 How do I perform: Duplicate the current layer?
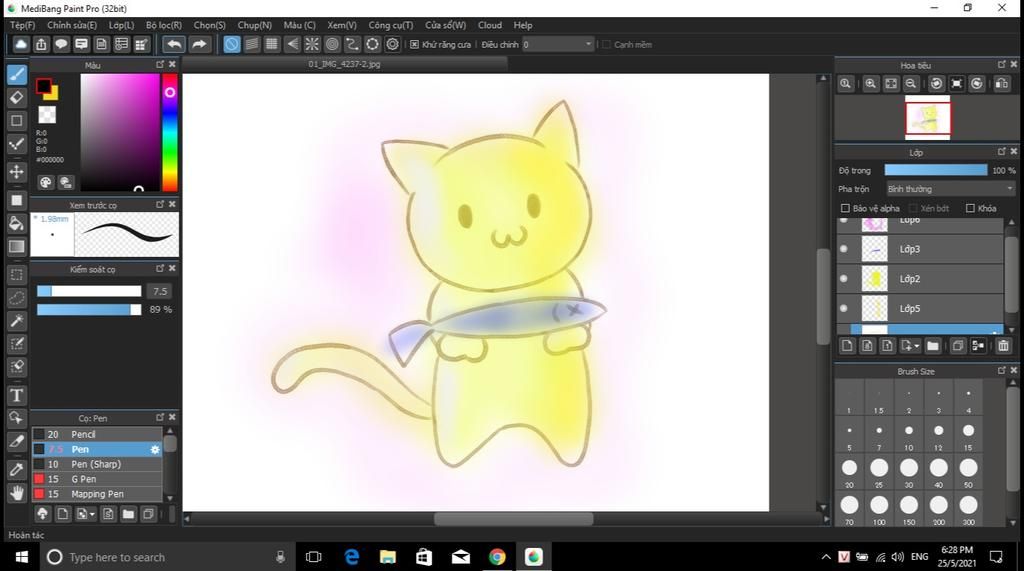pyautogui.click(x=958, y=346)
